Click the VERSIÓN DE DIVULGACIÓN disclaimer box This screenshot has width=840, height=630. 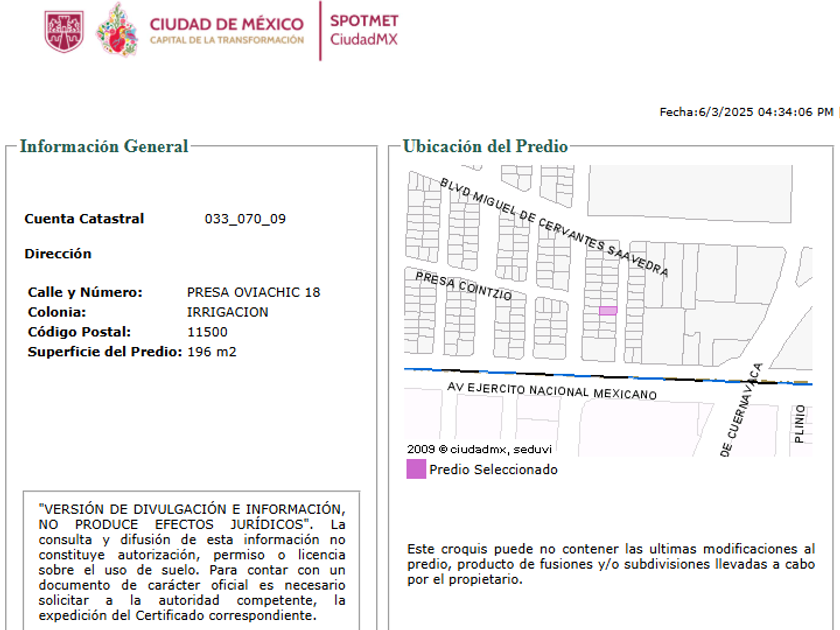192,561
